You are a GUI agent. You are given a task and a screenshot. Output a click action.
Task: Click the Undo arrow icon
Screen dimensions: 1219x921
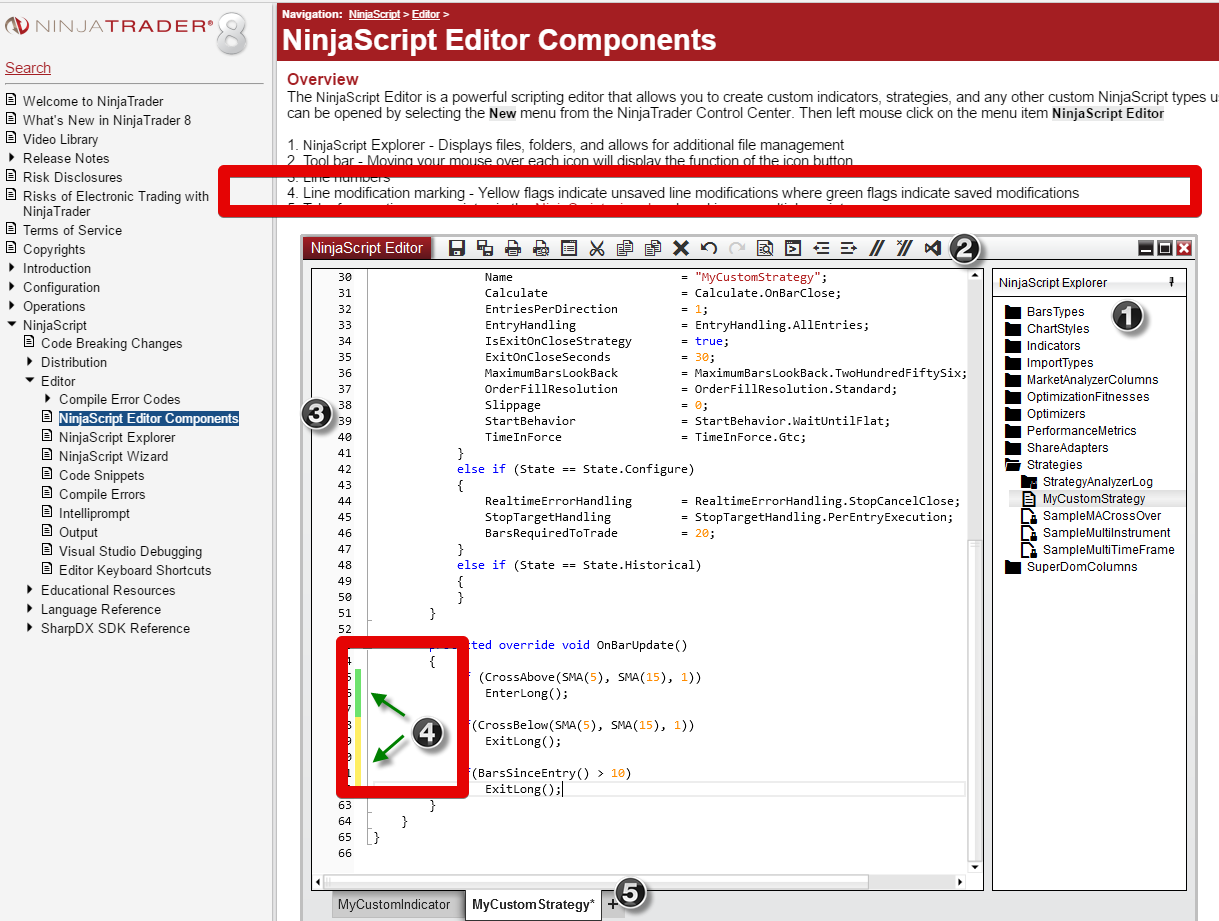pos(709,248)
